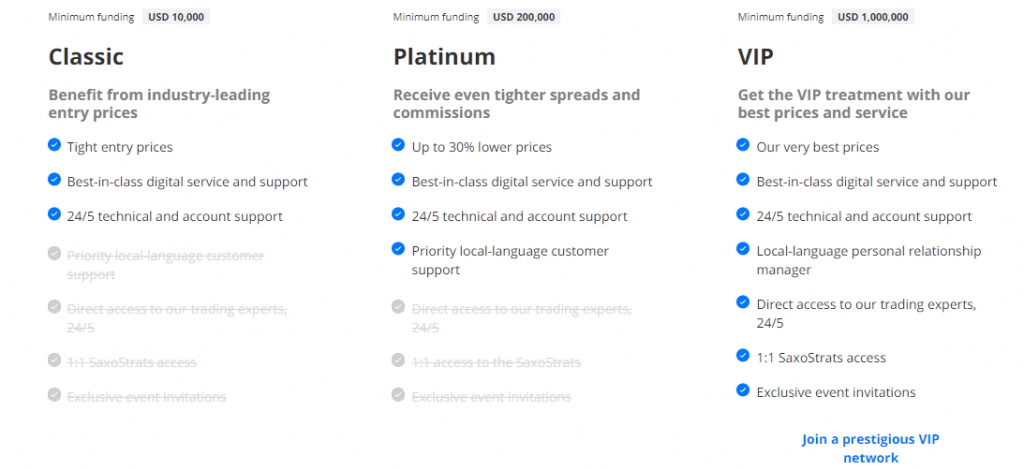Click the check icon beside VIP 1:1 SaxoStrats access
This screenshot has width=1024, height=470.
(743, 355)
